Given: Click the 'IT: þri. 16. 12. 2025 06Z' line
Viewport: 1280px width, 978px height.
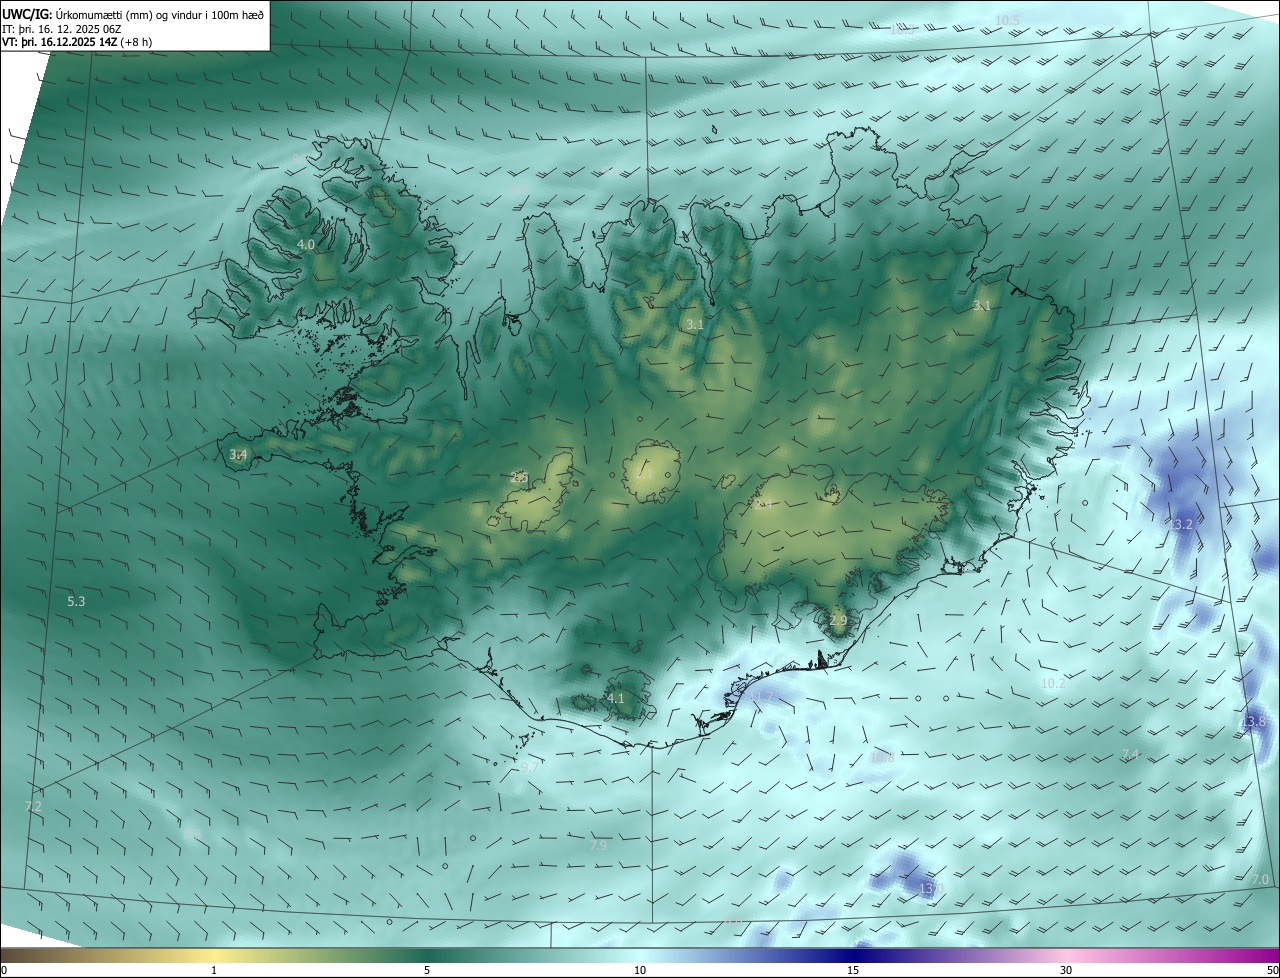Looking at the screenshot, I should point(62,29).
